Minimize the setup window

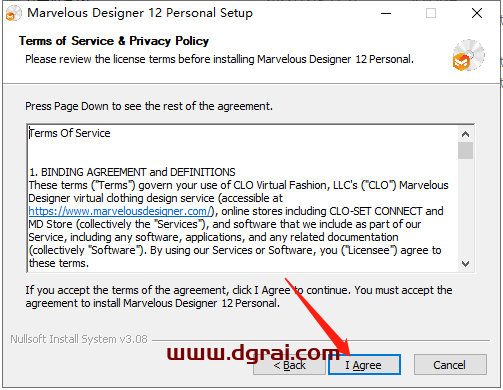click(386, 14)
